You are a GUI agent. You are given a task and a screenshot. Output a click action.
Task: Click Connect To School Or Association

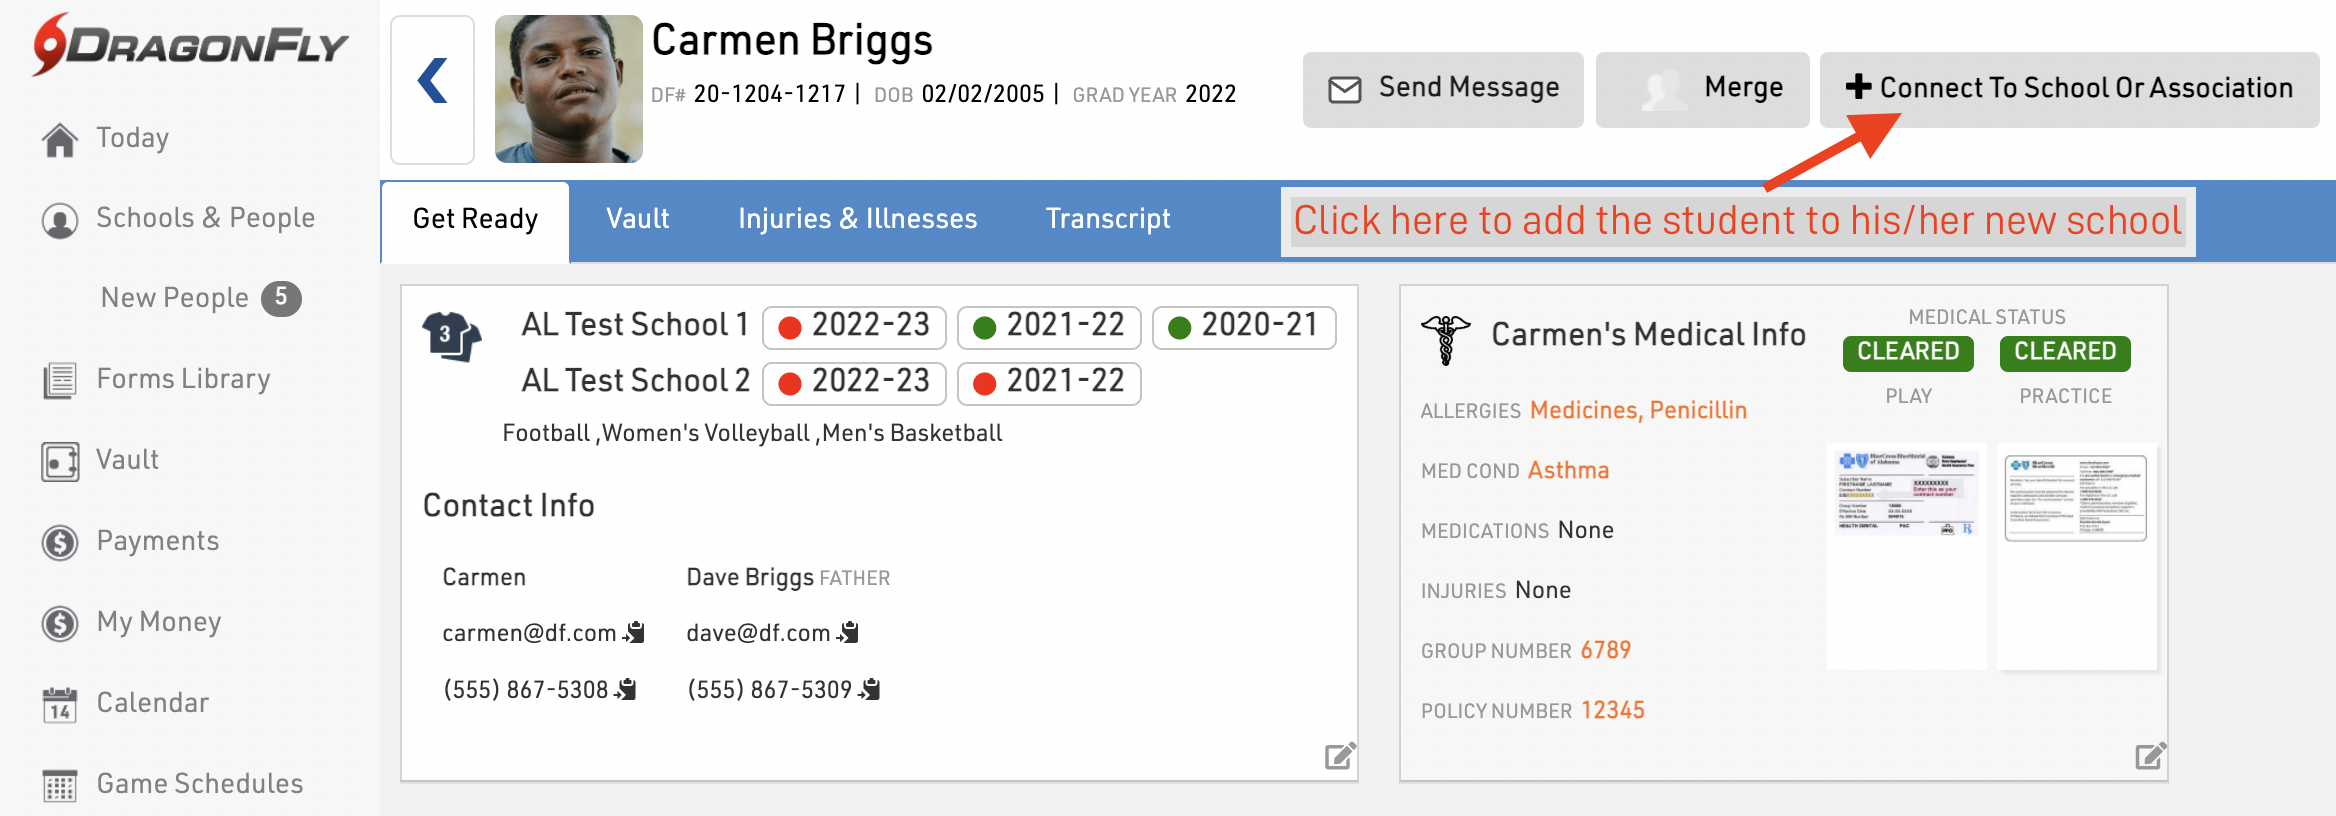click(2069, 89)
